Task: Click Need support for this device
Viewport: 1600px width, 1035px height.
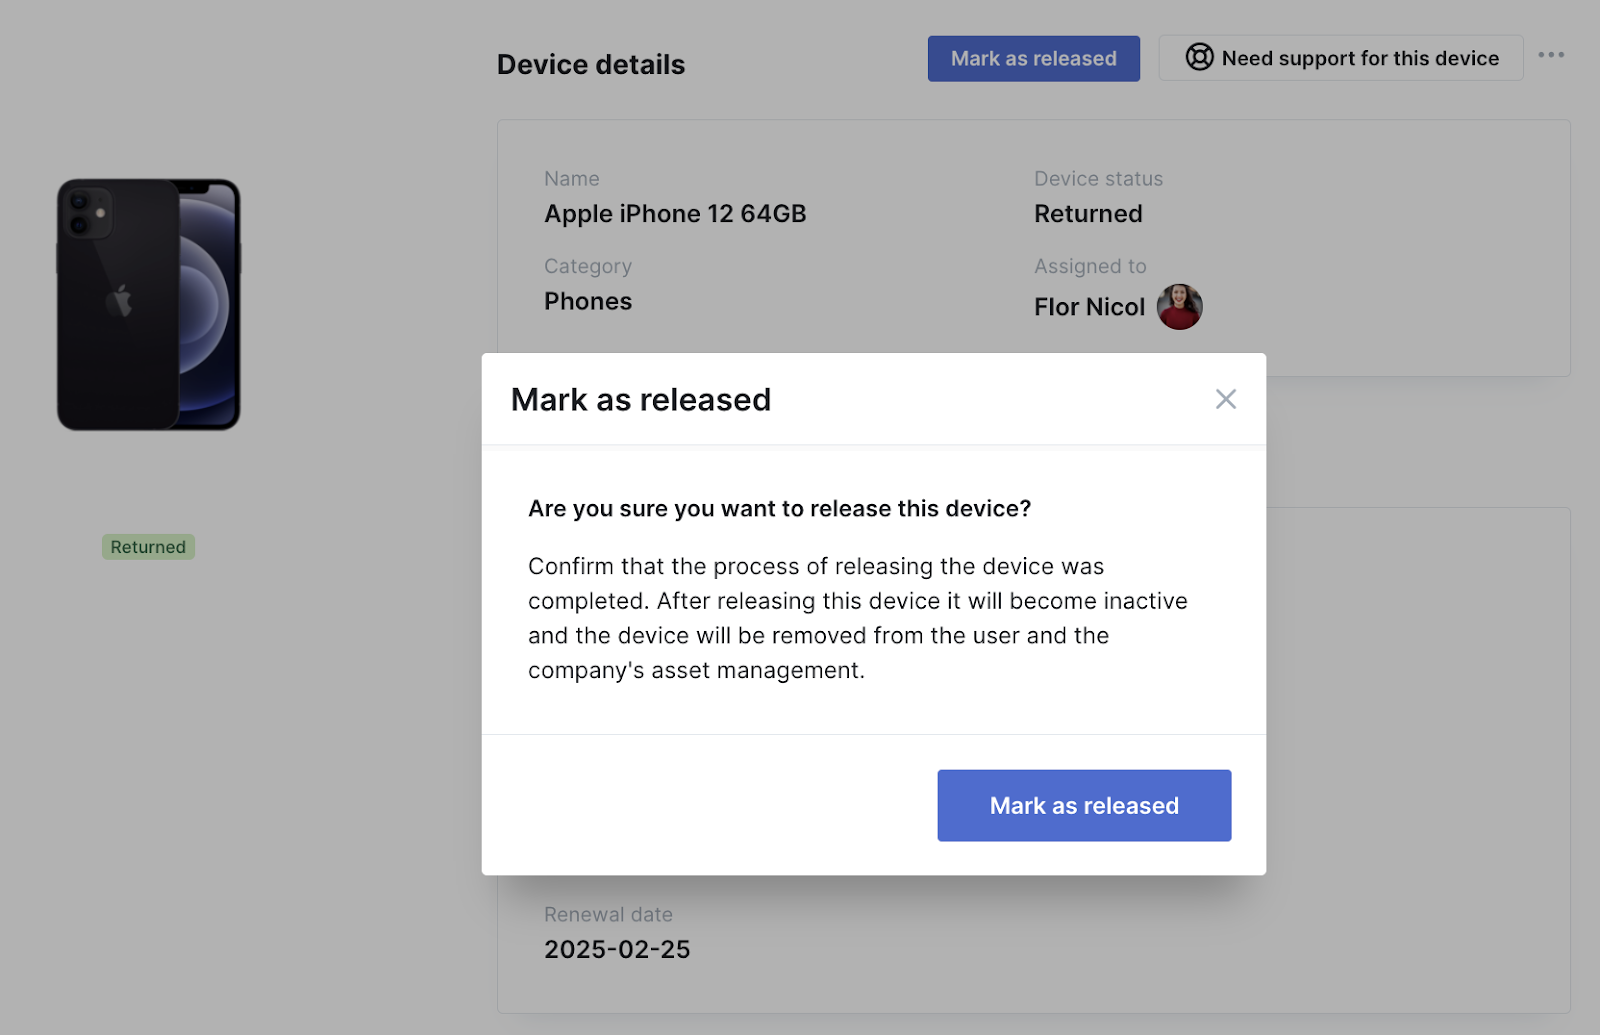Action: coord(1340,58)
